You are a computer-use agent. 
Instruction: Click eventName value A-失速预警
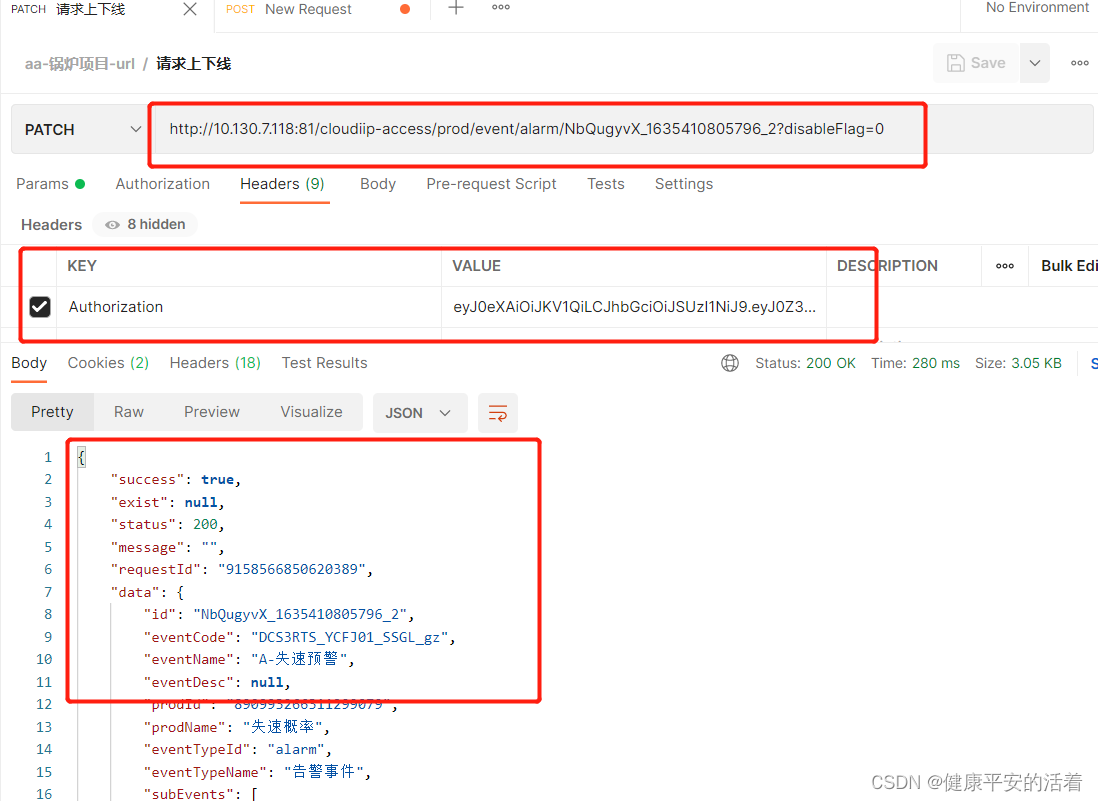tap(298, 659)
